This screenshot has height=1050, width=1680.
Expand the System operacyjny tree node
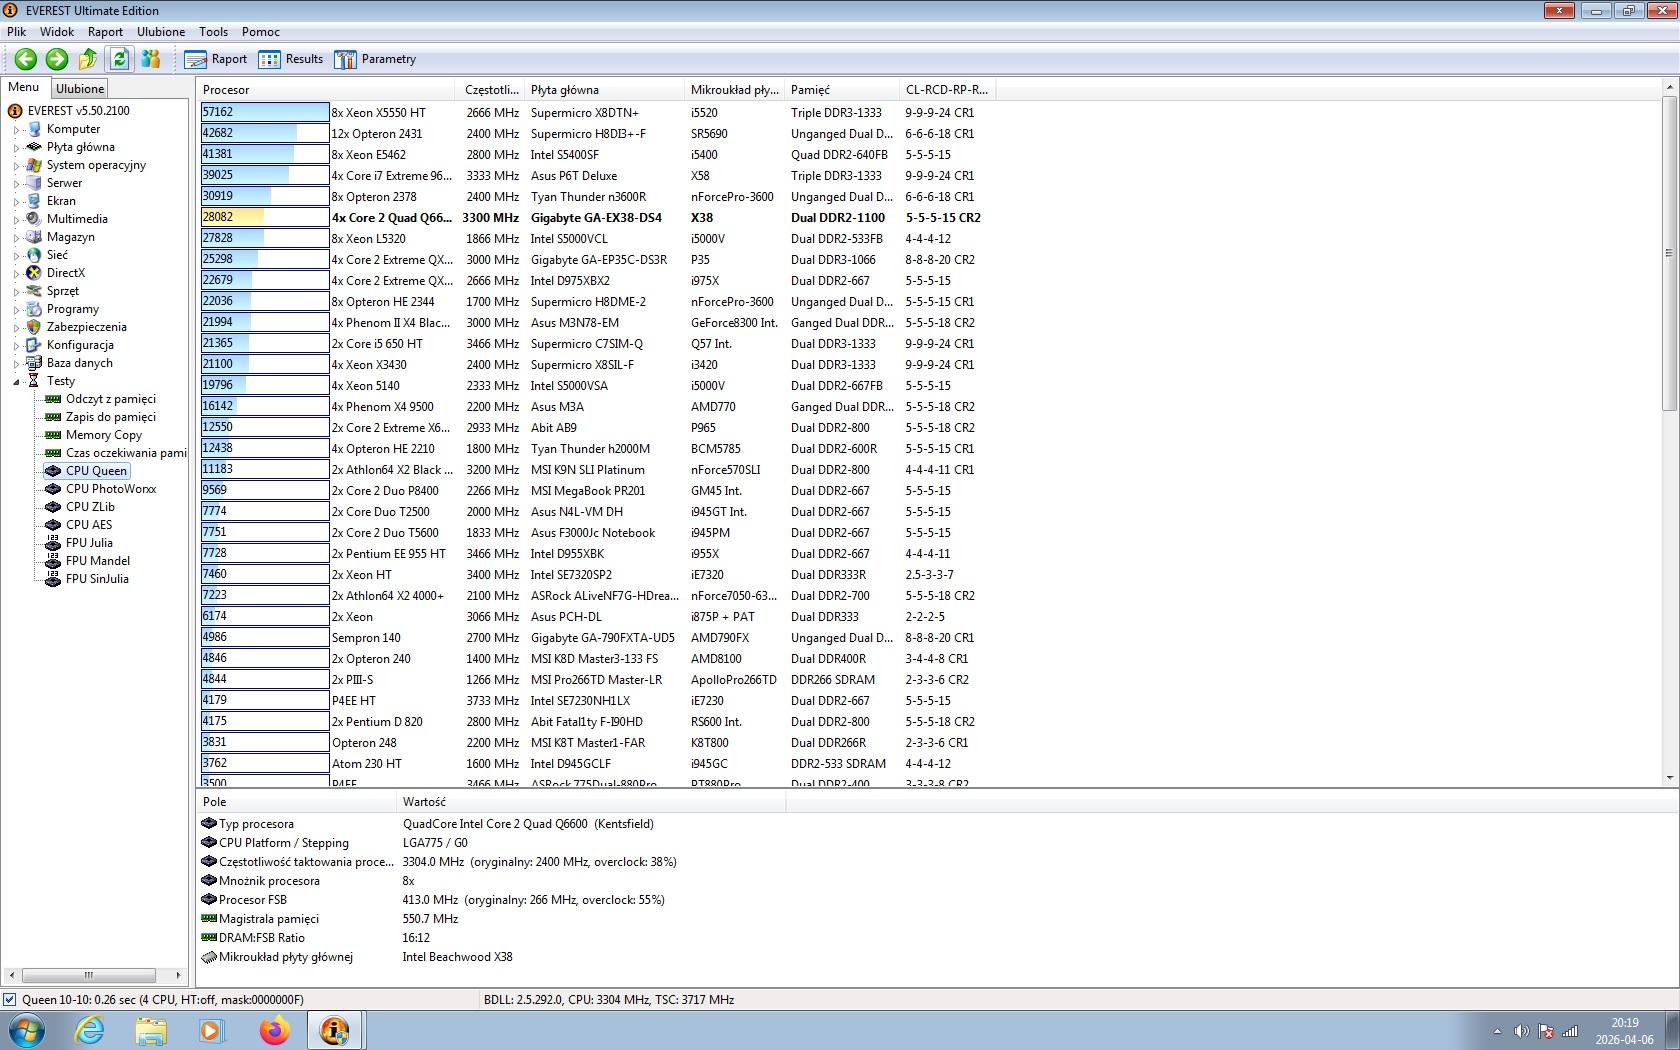coord(16,166)
